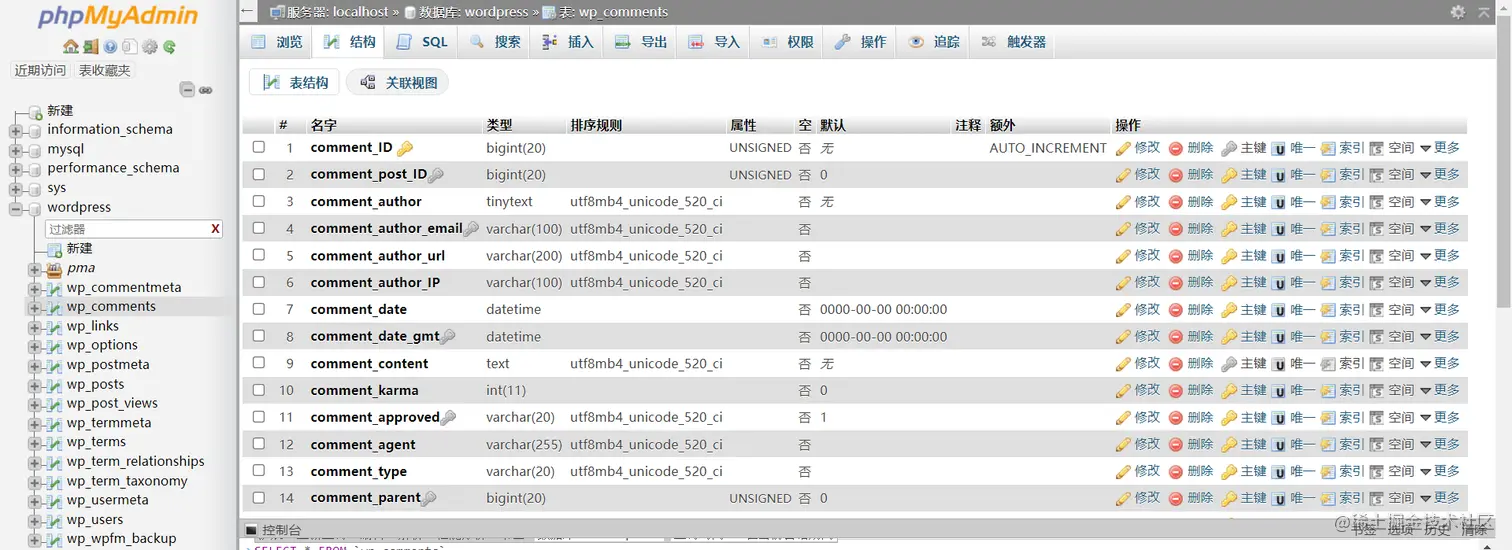The width and height of the screenshot is (1512, 550).
Task: Expand the wp_users table node
Action: pyautogui.click(x=35, y=520)
